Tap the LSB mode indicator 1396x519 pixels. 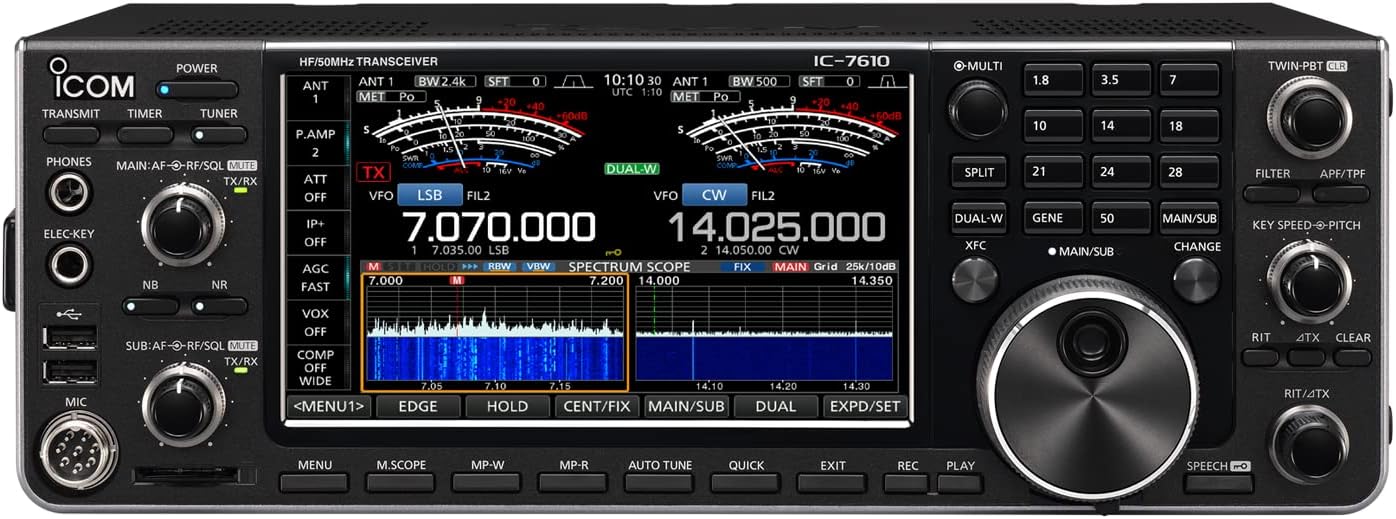click(x=429, y=195)
